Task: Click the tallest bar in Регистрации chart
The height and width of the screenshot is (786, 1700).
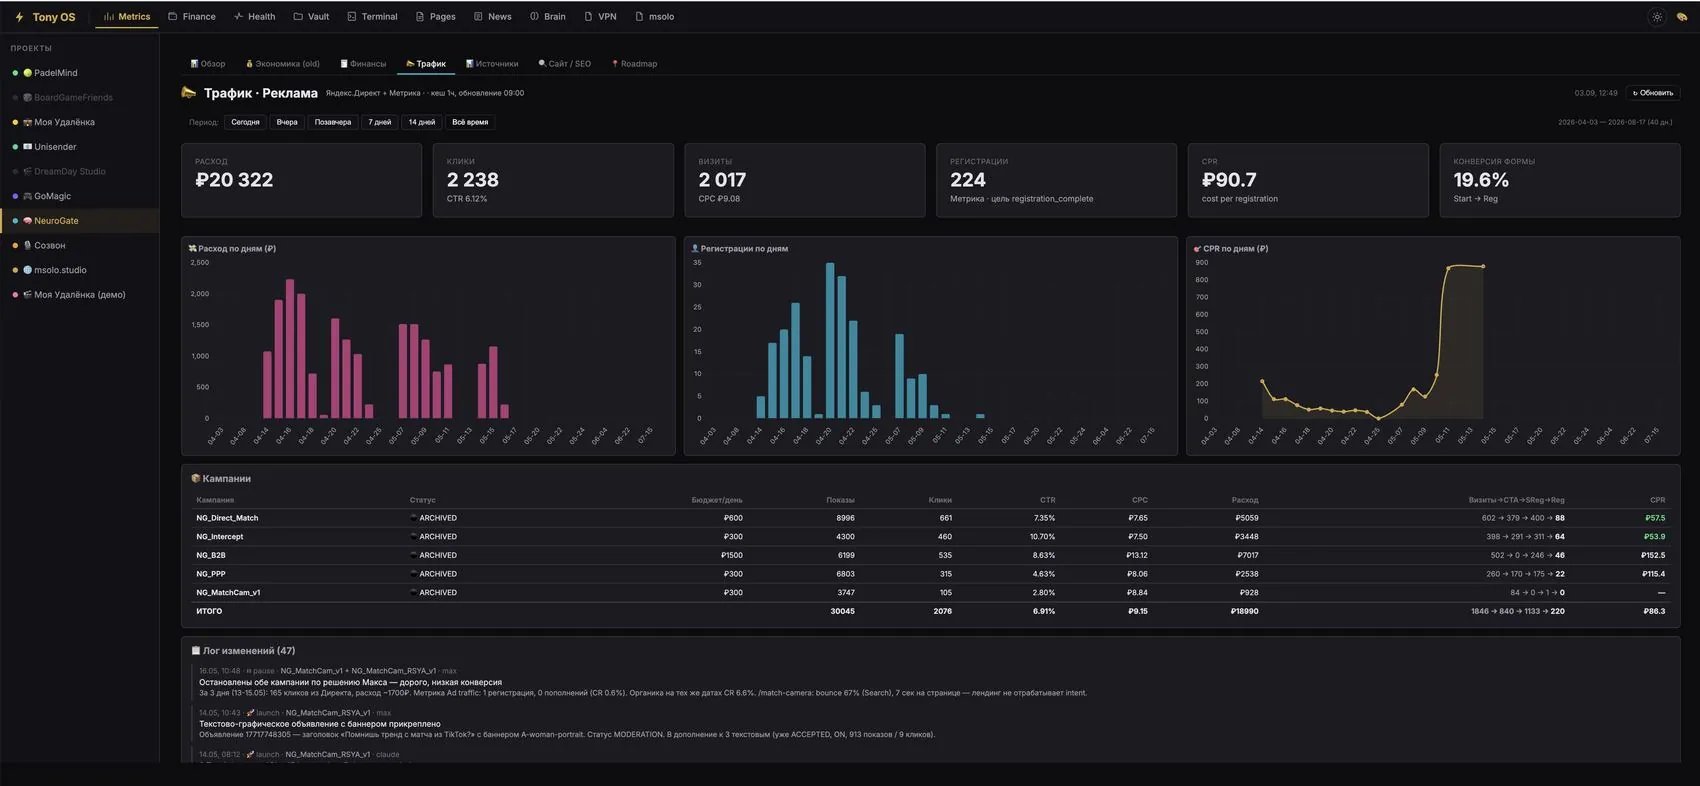Action: click(x=830, y=340)
